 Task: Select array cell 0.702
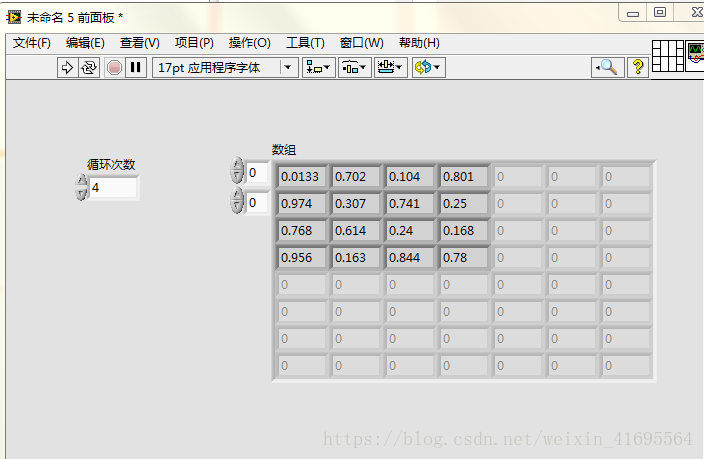click(356, 177)
